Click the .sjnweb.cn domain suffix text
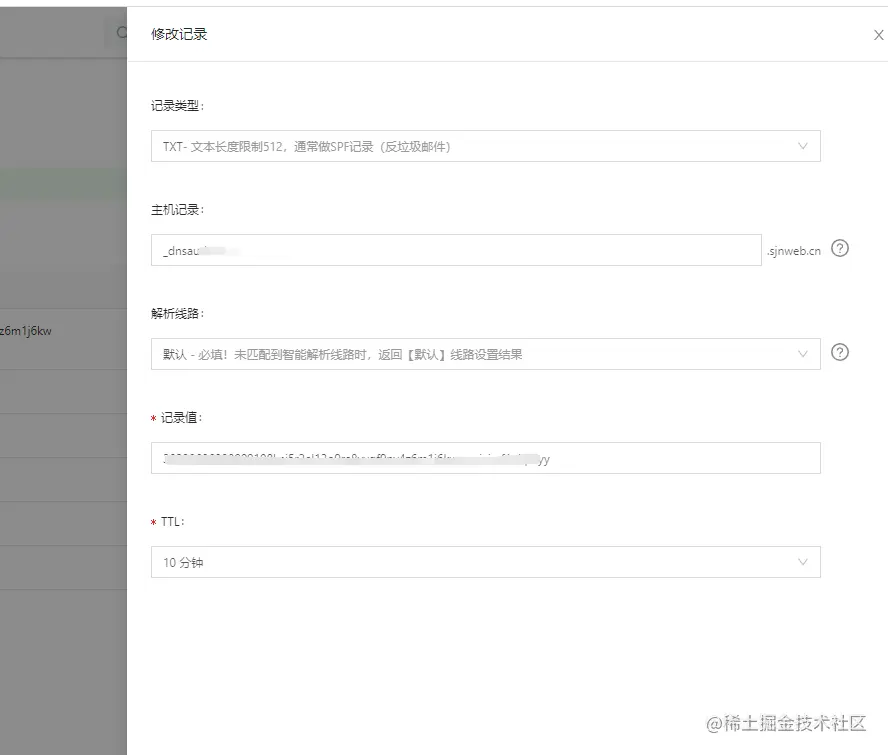This screenshot has width=888, height=755. pyautogui.click(x=793, y=251)
